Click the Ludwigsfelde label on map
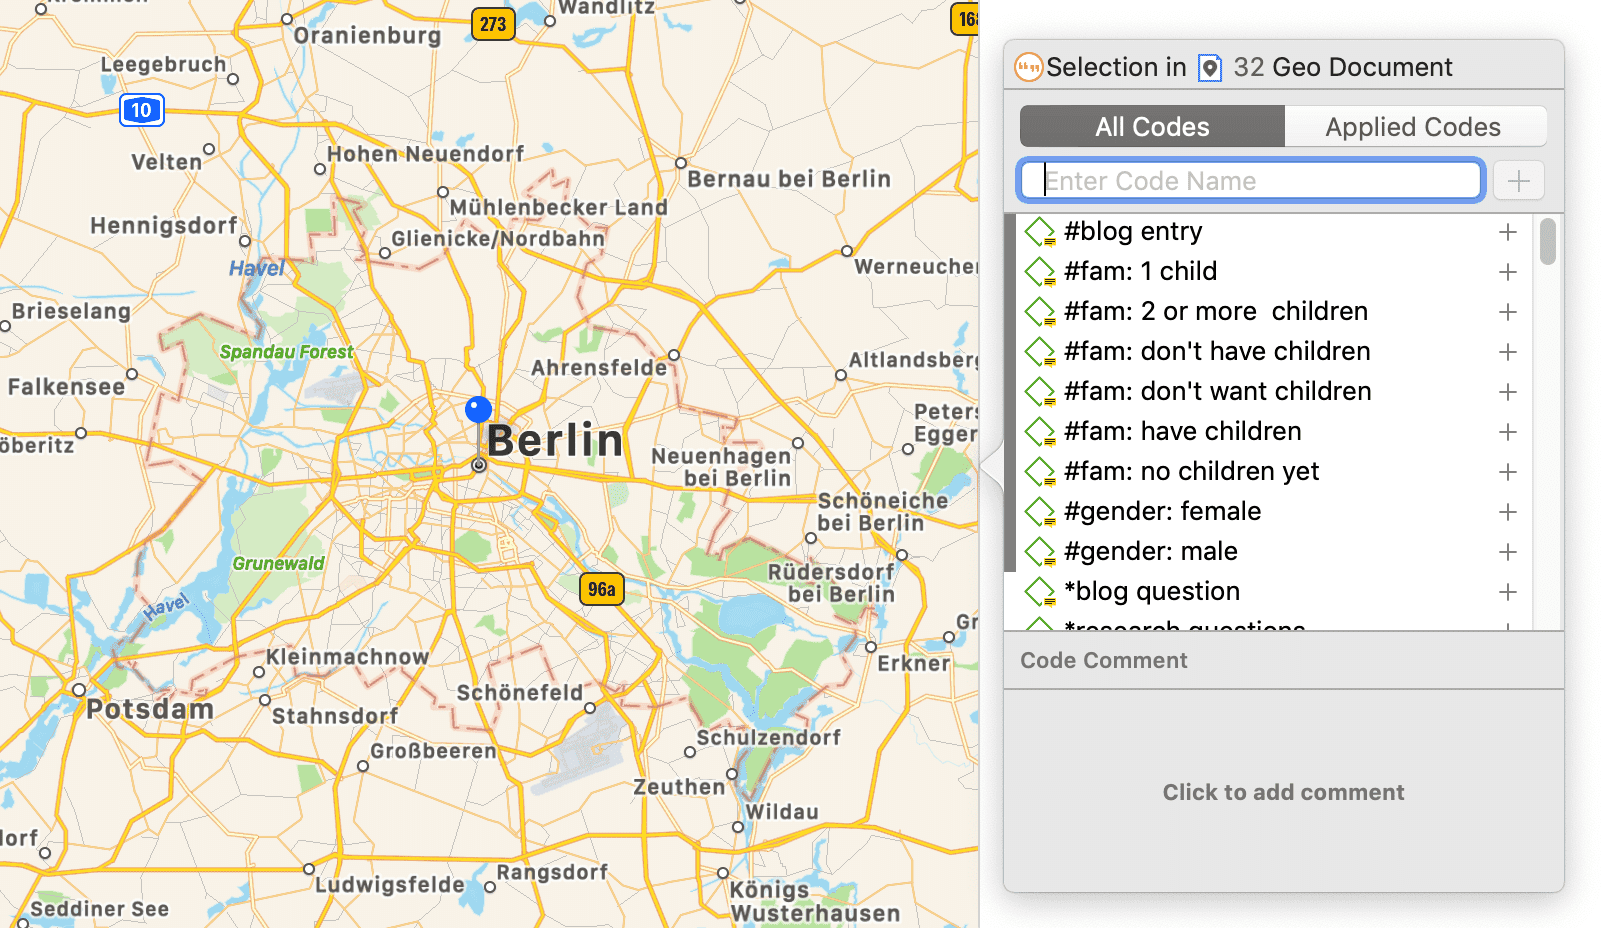 point(390,885)
